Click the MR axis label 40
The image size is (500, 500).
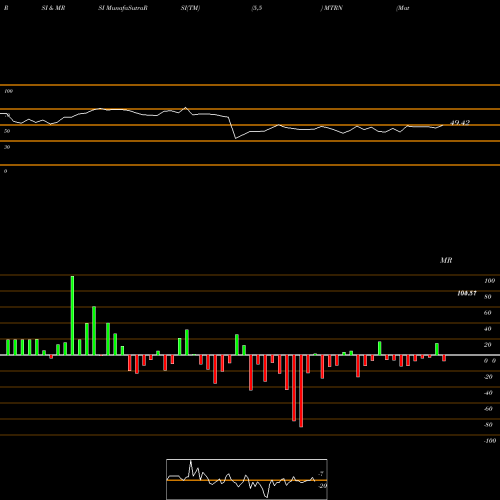tap(488, 329)
